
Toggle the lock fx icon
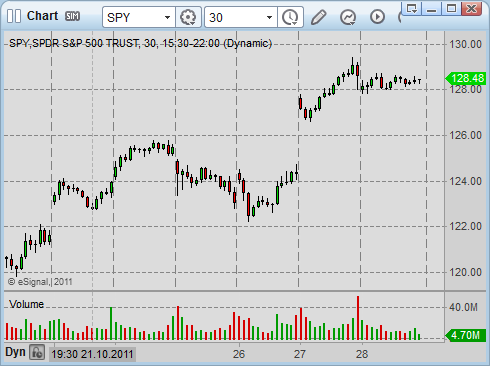click(x=37, y=352)
